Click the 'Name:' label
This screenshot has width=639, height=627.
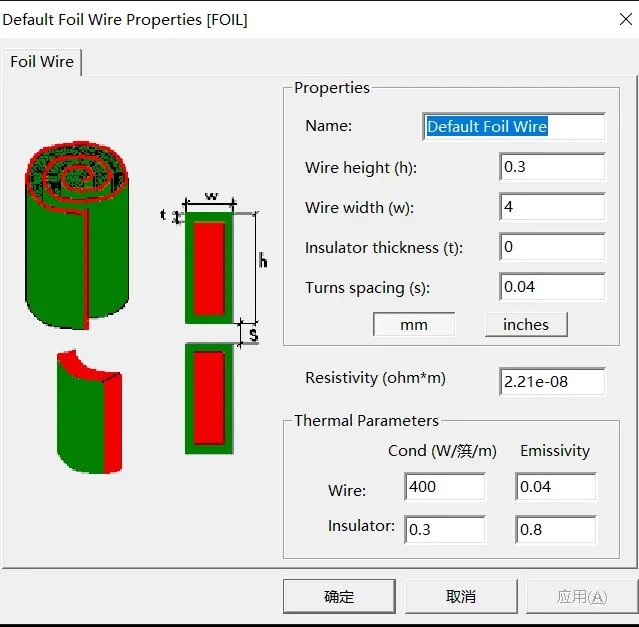(x=328, y=125)
